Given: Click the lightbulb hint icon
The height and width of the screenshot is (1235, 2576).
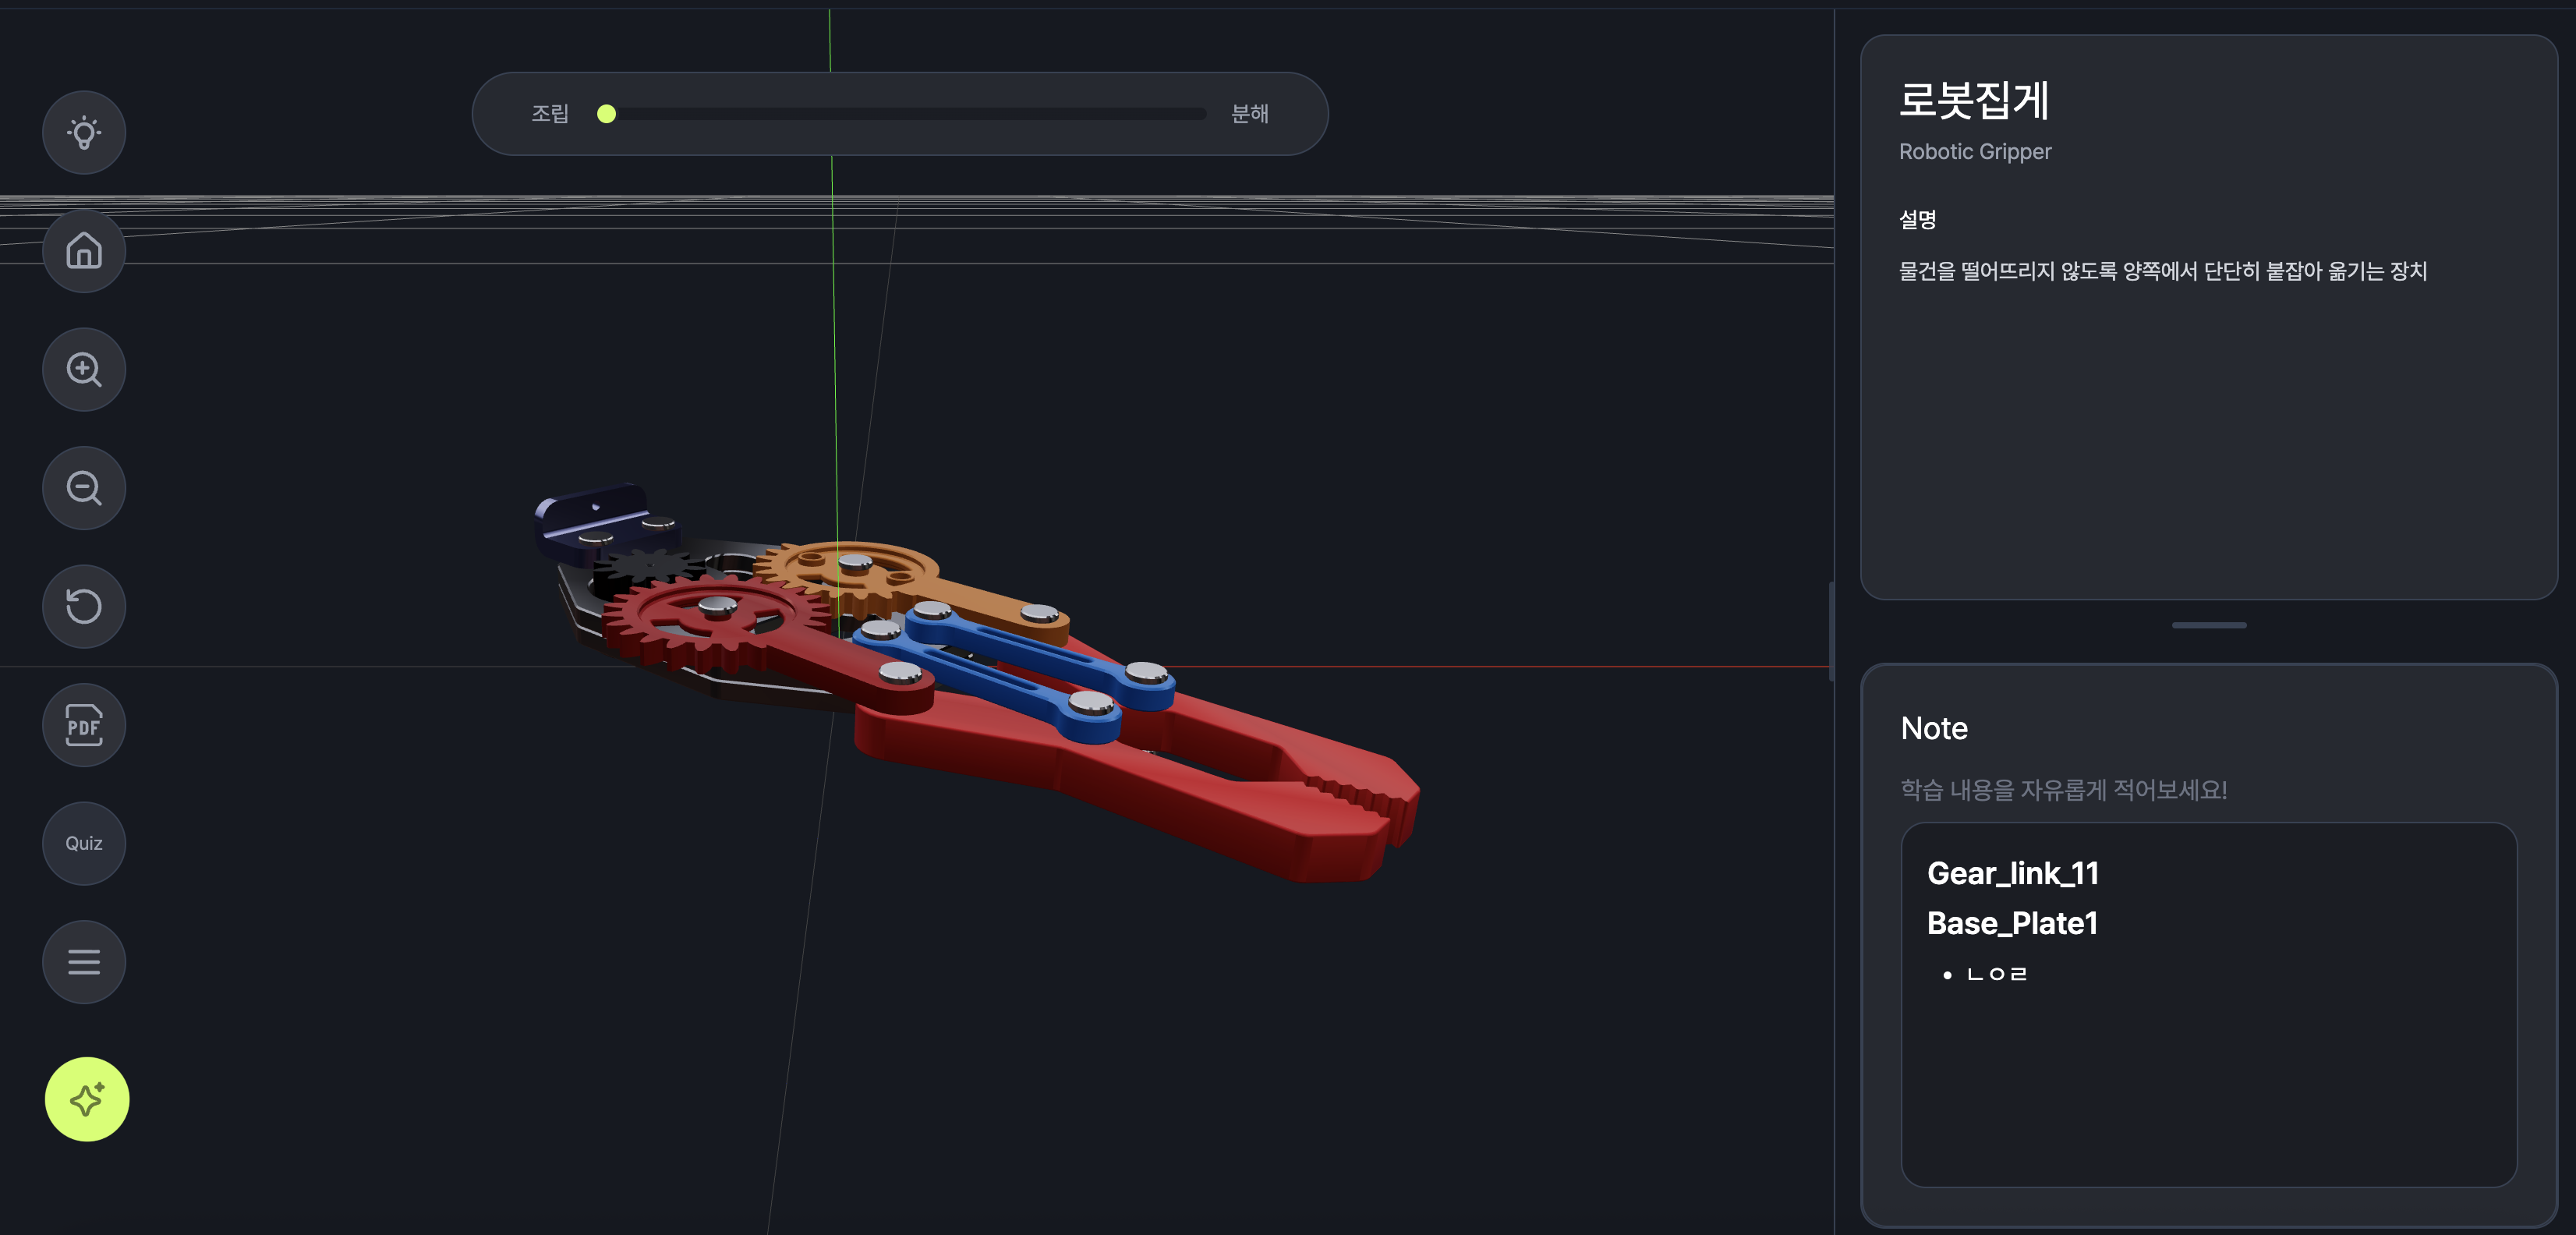Looking at the screenshot, I should point(84,132).
